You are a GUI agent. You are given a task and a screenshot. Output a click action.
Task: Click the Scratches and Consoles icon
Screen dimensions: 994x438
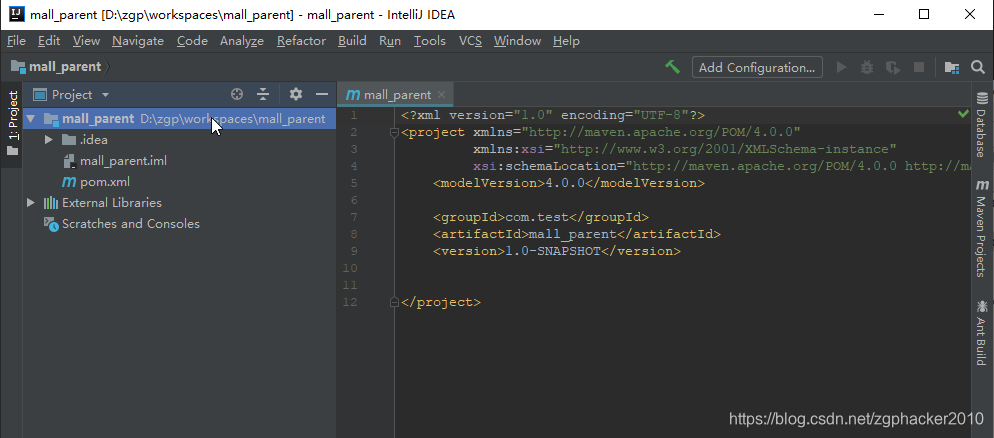click(51, 224)
